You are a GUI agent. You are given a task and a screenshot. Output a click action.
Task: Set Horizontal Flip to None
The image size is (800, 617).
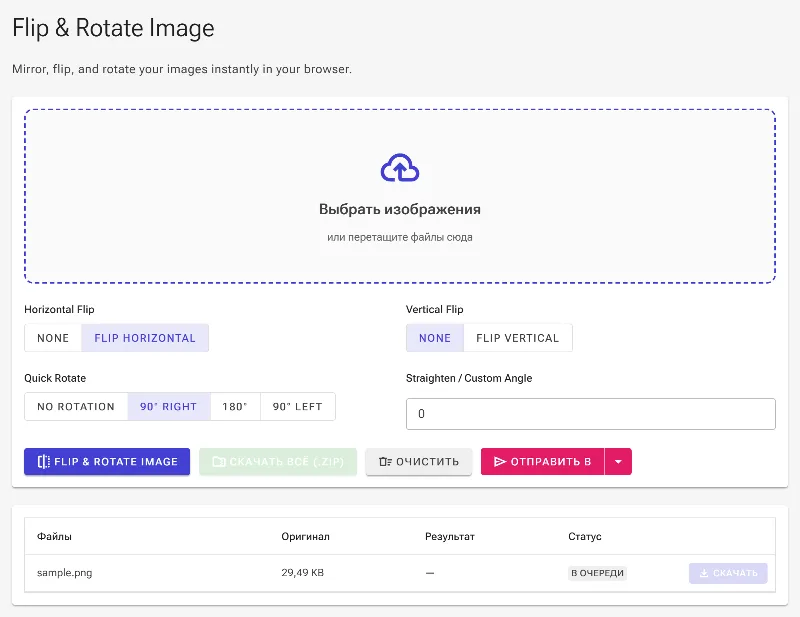tap(53, 338)
